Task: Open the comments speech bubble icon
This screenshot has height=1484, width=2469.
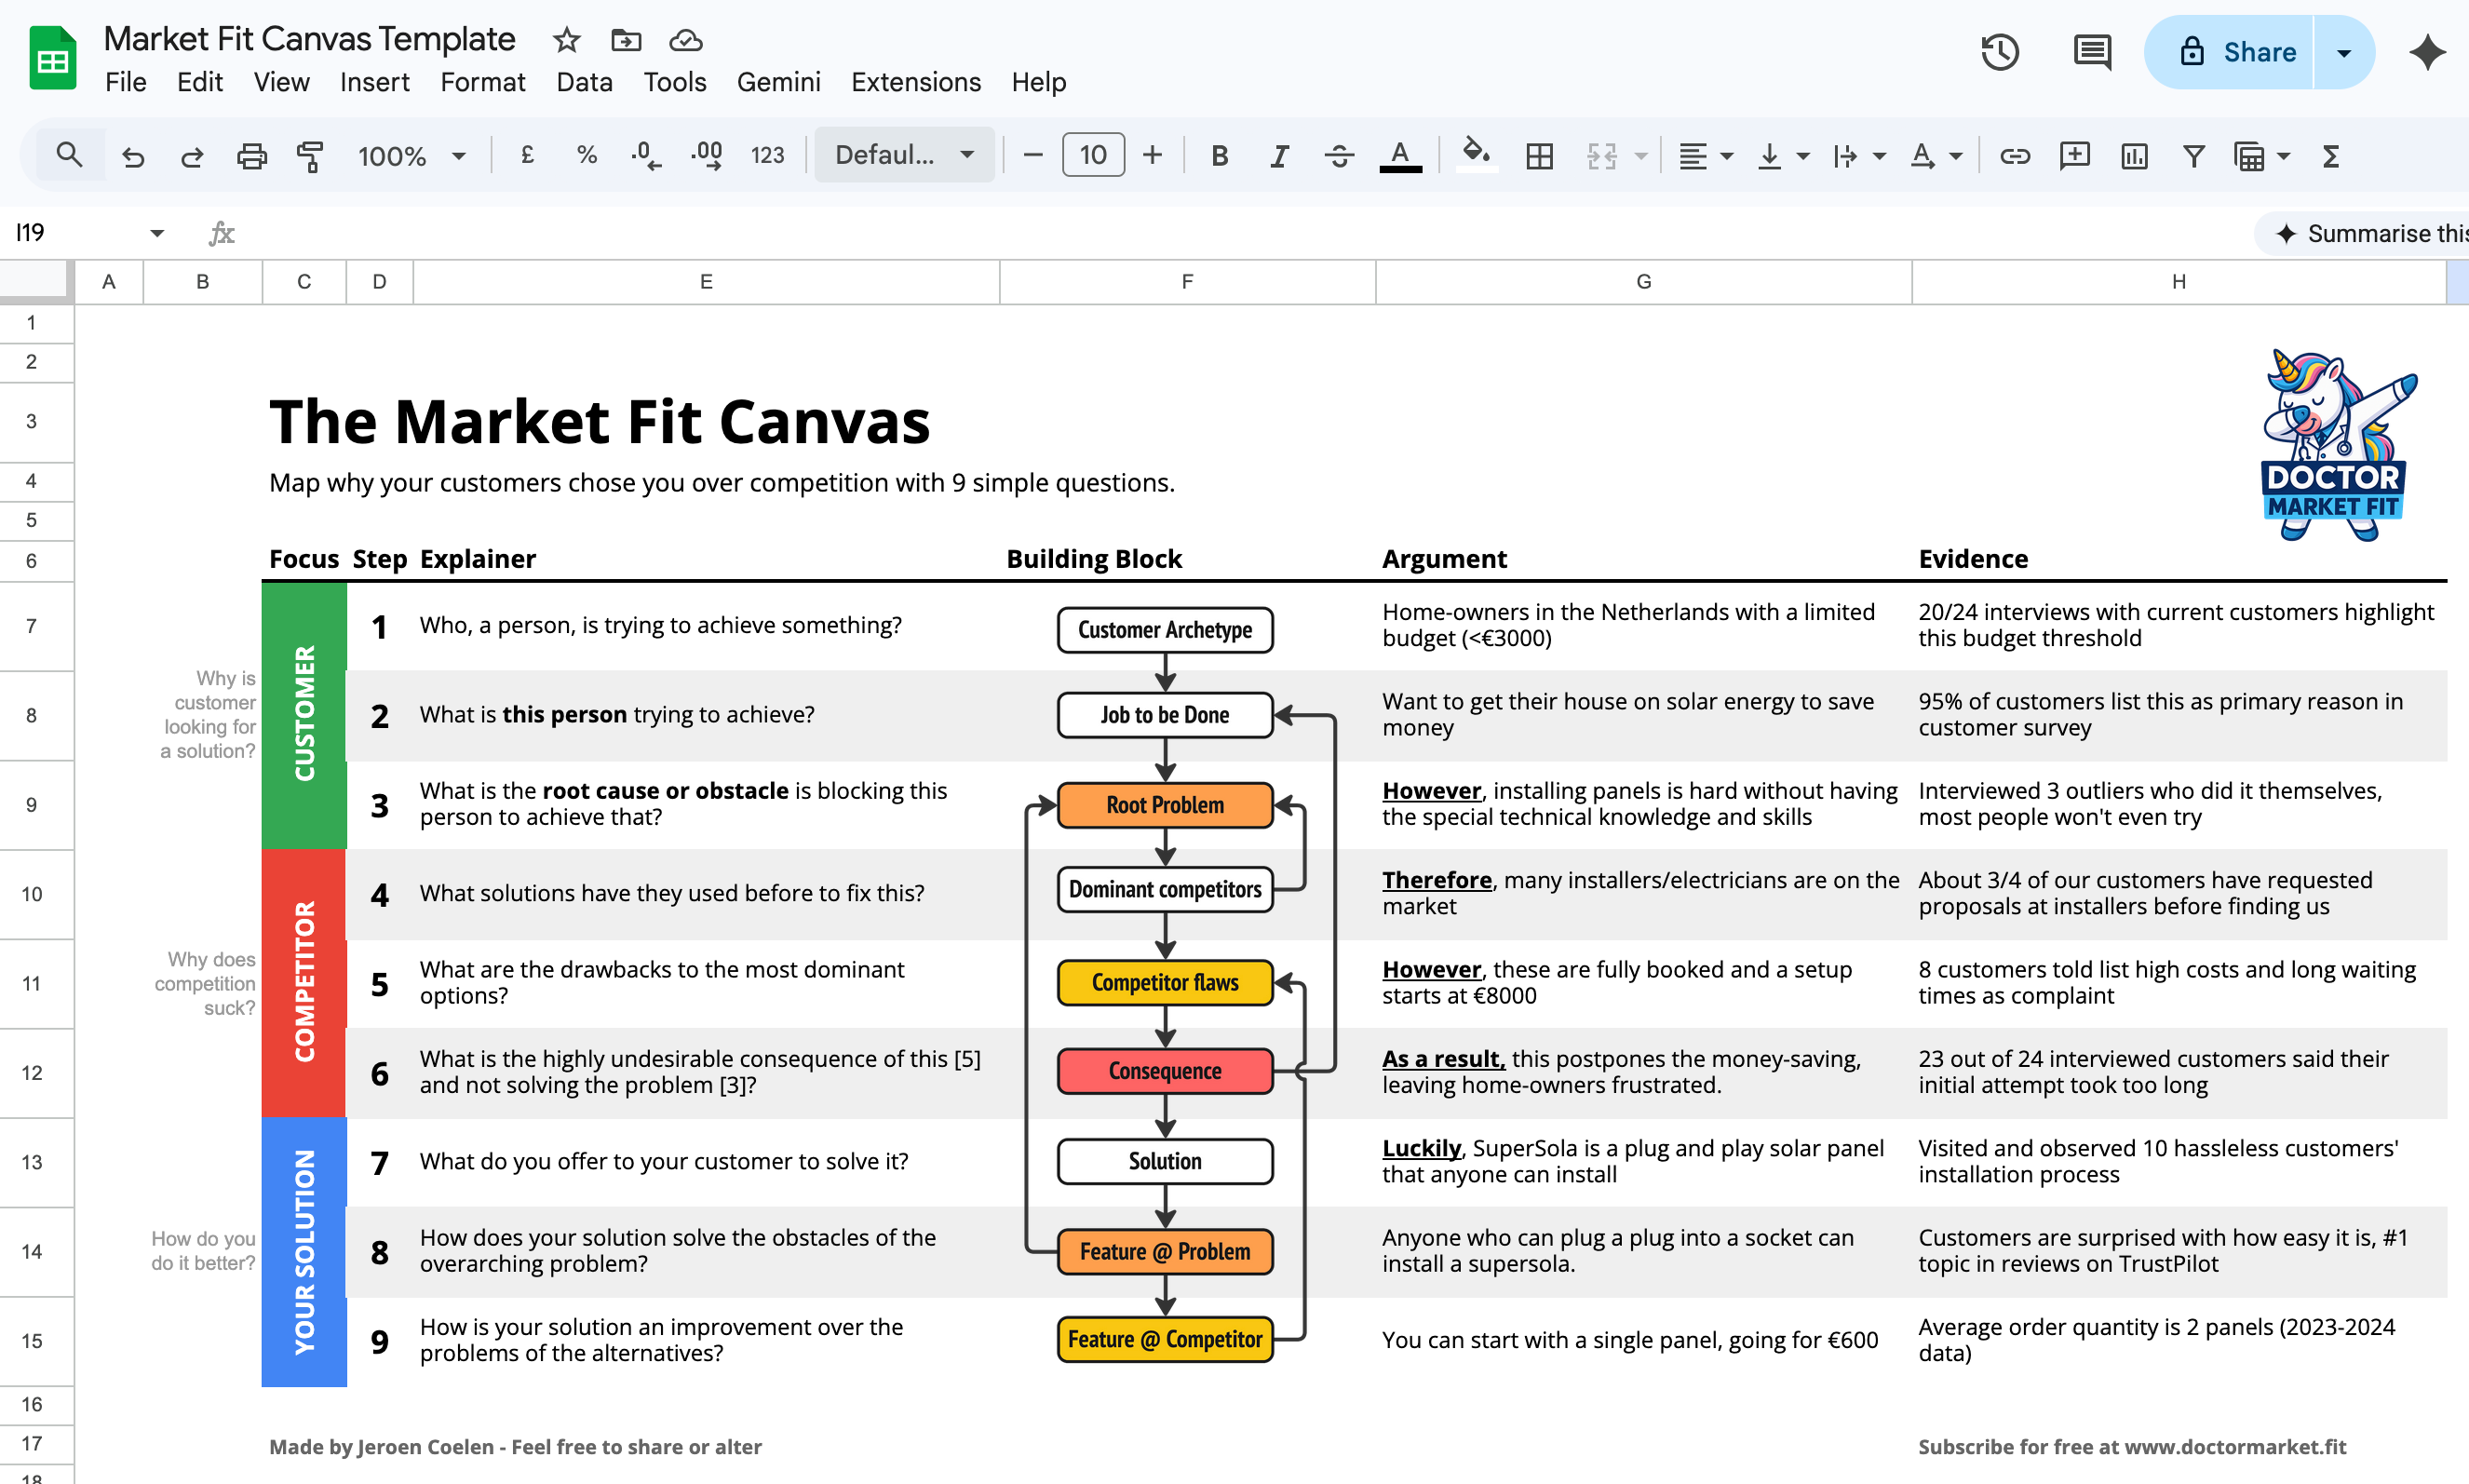Action: pos(2092,52)
